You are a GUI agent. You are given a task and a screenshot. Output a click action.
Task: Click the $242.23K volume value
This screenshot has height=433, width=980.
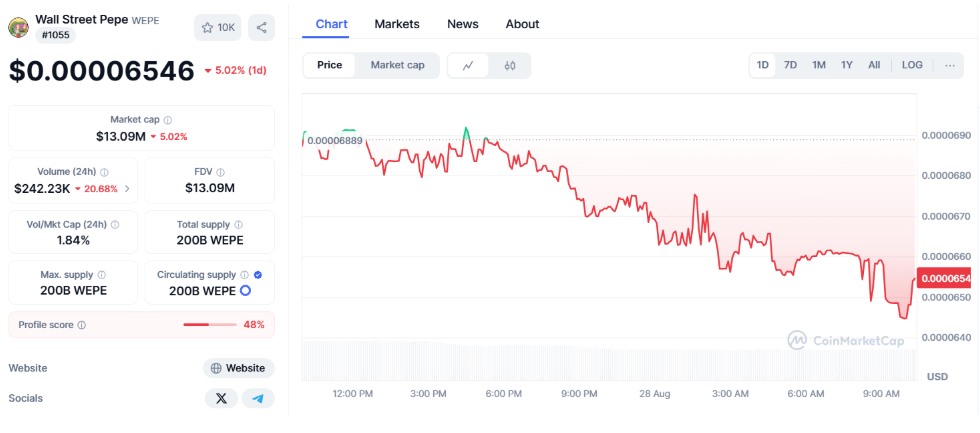pos(42,189)
